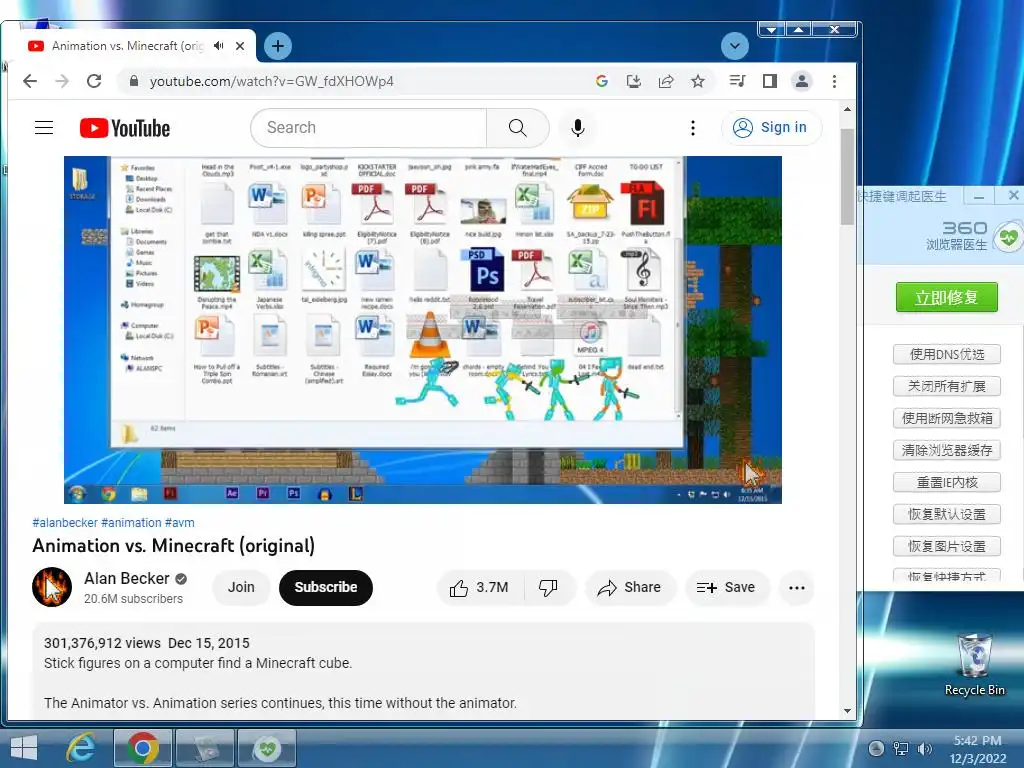Click the install app icon in address bar
The image size is (1024, 768).
pyautogui.click(x=633, y=81)
